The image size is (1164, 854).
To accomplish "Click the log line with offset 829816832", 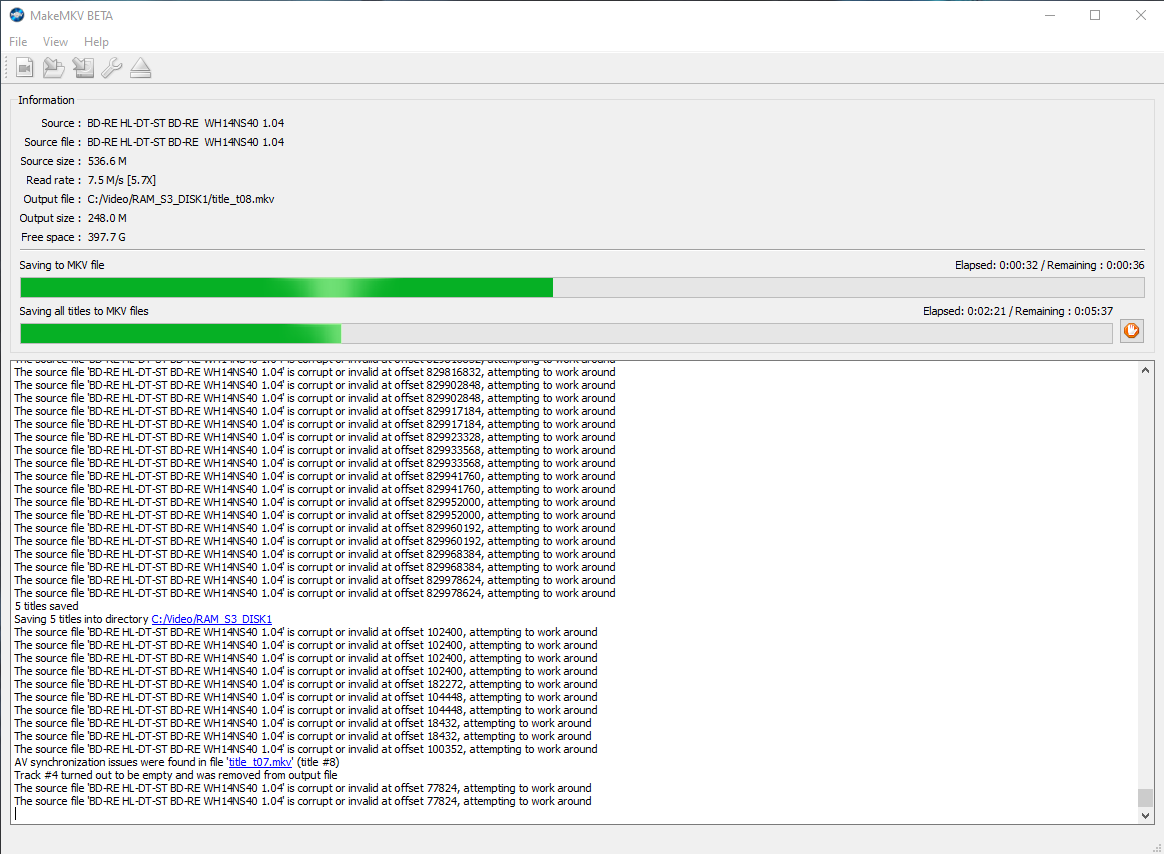I will tap(315, 372).
